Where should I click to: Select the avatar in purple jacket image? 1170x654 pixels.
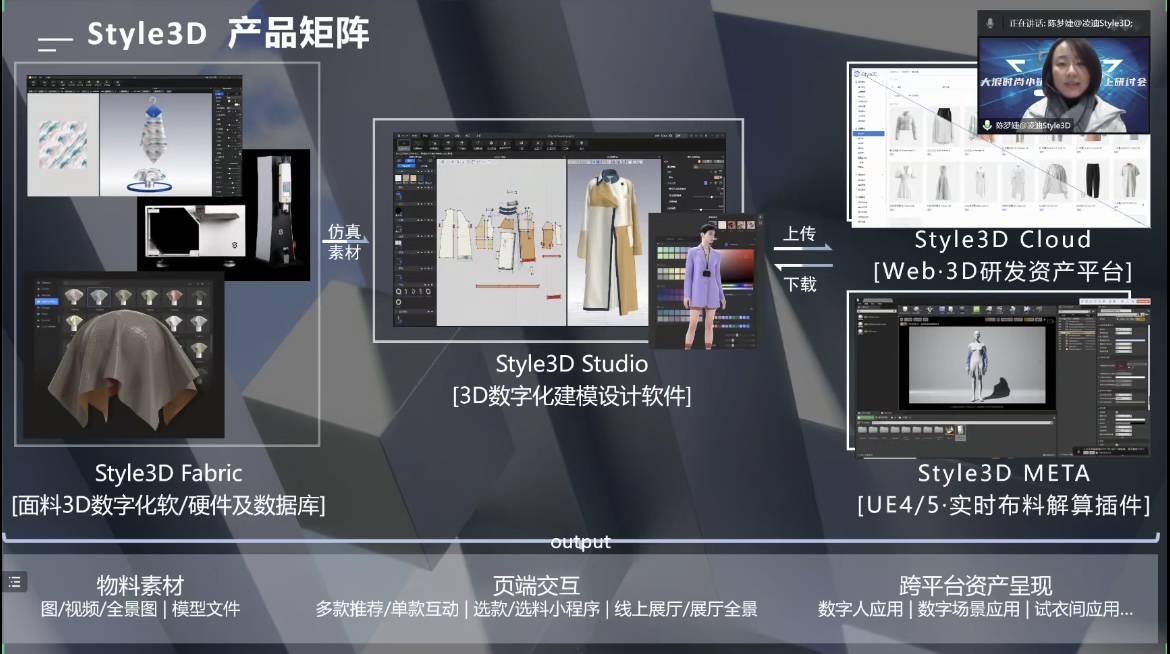coord(705,281)
